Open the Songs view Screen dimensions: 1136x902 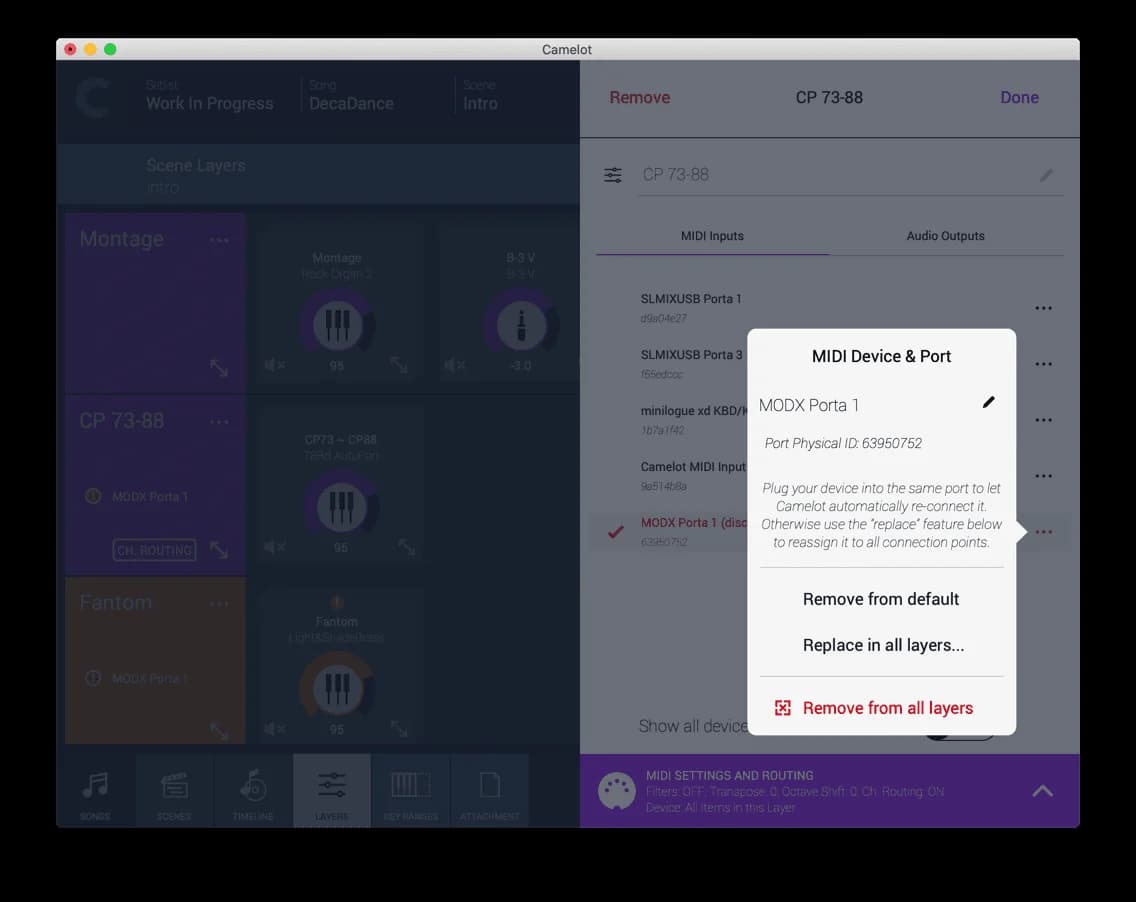point(95,790)
